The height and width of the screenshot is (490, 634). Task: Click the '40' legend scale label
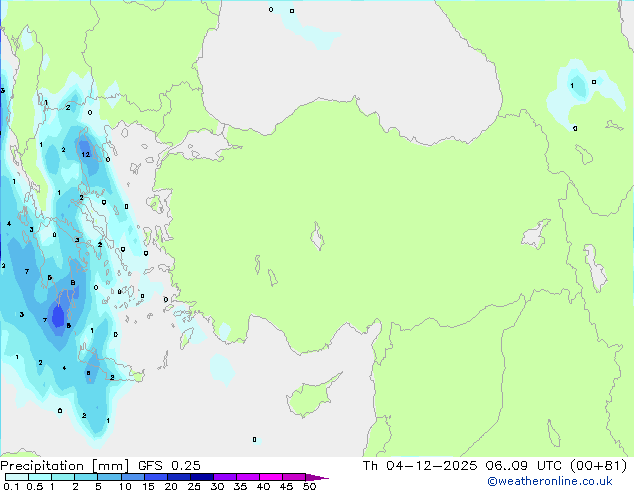pyautogui.click(x=263, y=486)
